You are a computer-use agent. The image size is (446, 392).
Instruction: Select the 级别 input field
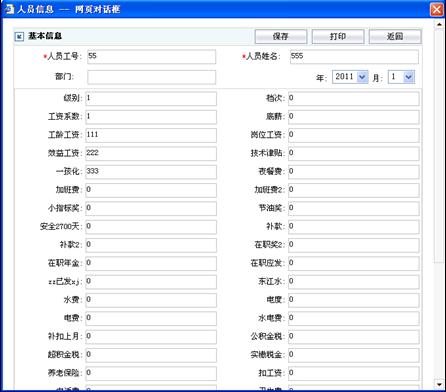point(151,99)
